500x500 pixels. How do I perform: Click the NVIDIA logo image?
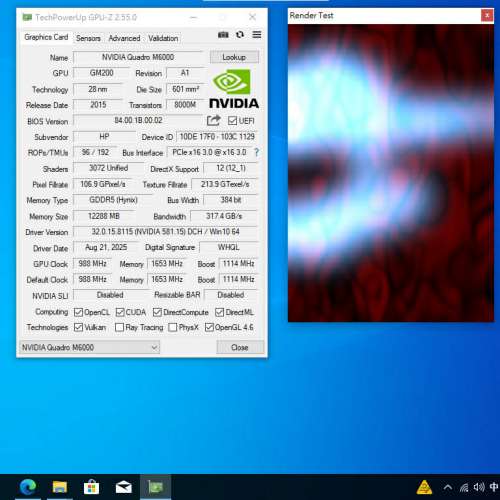click(x=234, y=89)
